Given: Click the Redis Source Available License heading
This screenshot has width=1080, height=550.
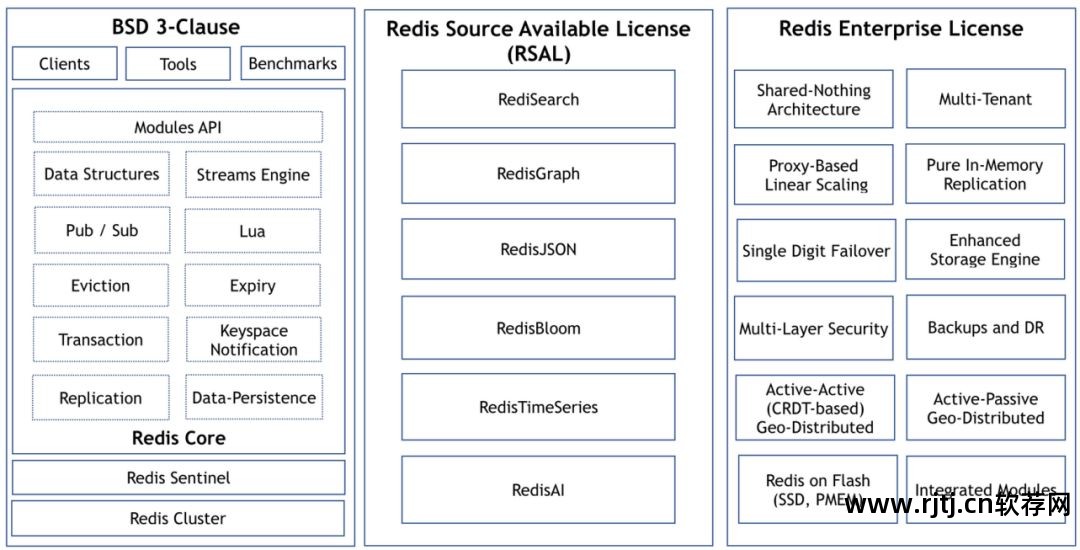Looking at the screenshot, I should [x=538, y=41].
